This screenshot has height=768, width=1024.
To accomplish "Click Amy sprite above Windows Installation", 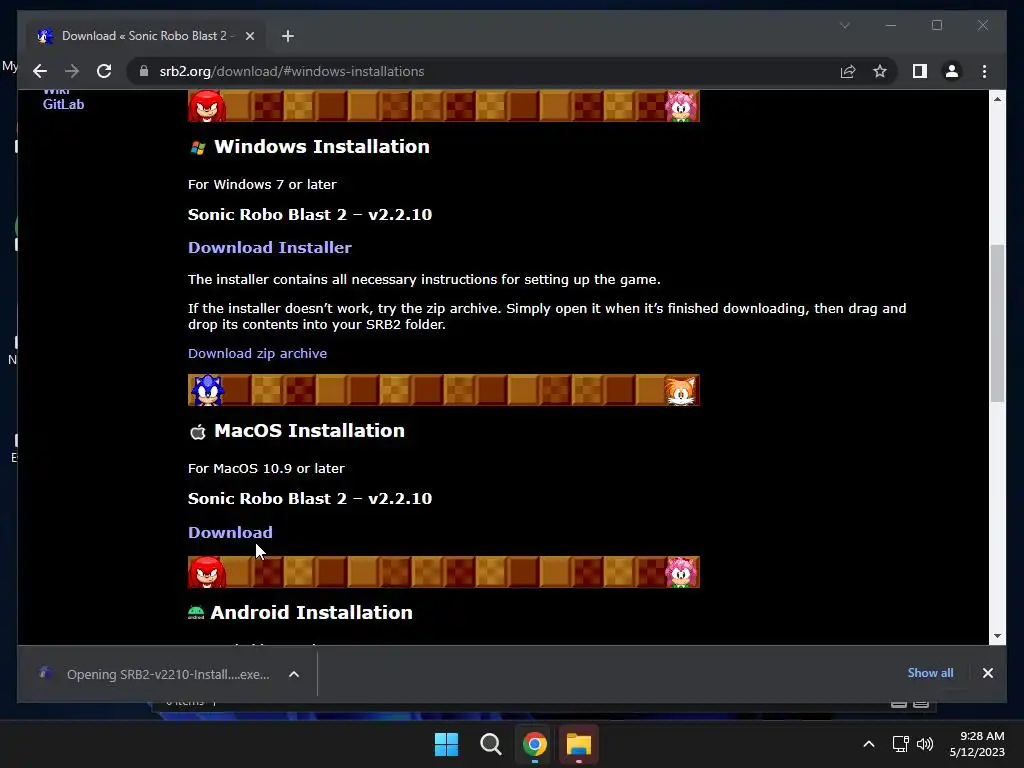I will [x=681, y=106].
